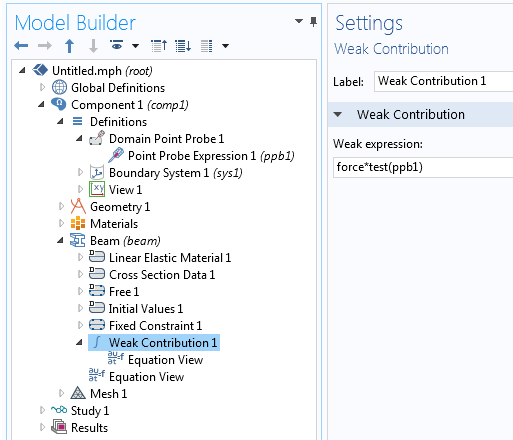Screen dimensions: 513x440
Task: Click the Label text field
Action: coord(444,81)
